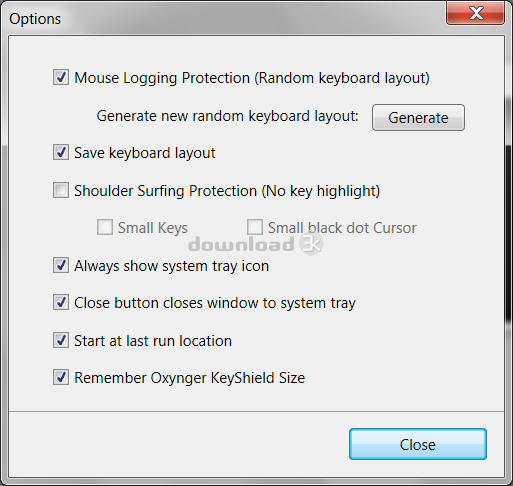Uncheck Remember Oxynger KeyShield Size checkbox

(x=61, y=377)
